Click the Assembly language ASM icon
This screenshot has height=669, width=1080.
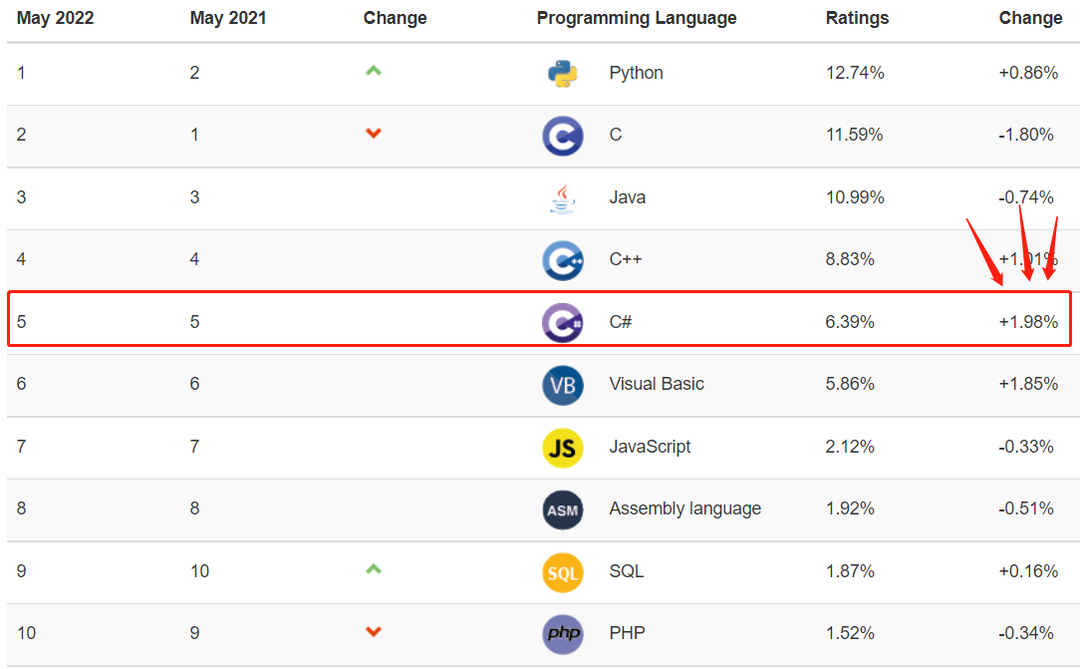click(x=563, y=510)
